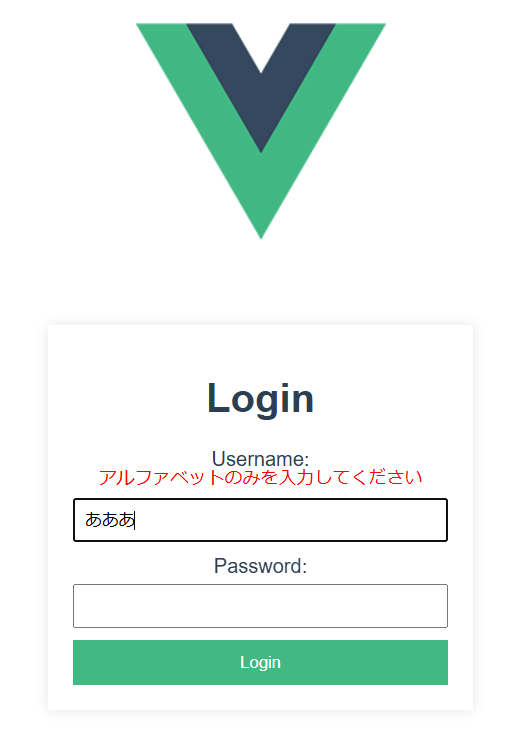
Task: Select the empty Password input box
Action: 260,606
